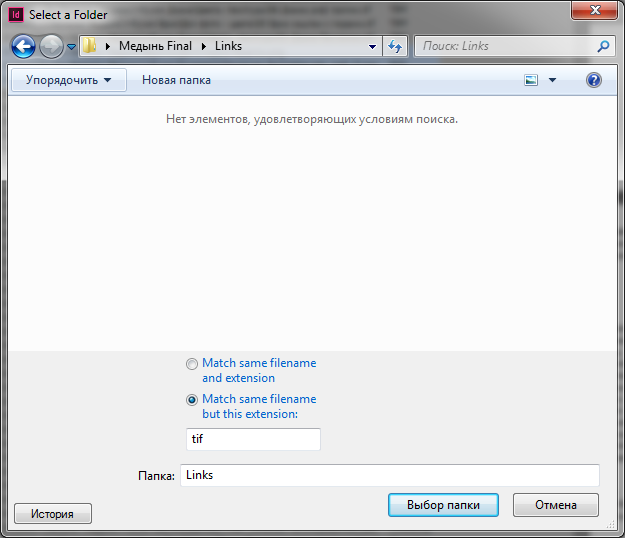Select the Медынь Final breadcrumb
625x538 pixels.
[155, 46]
